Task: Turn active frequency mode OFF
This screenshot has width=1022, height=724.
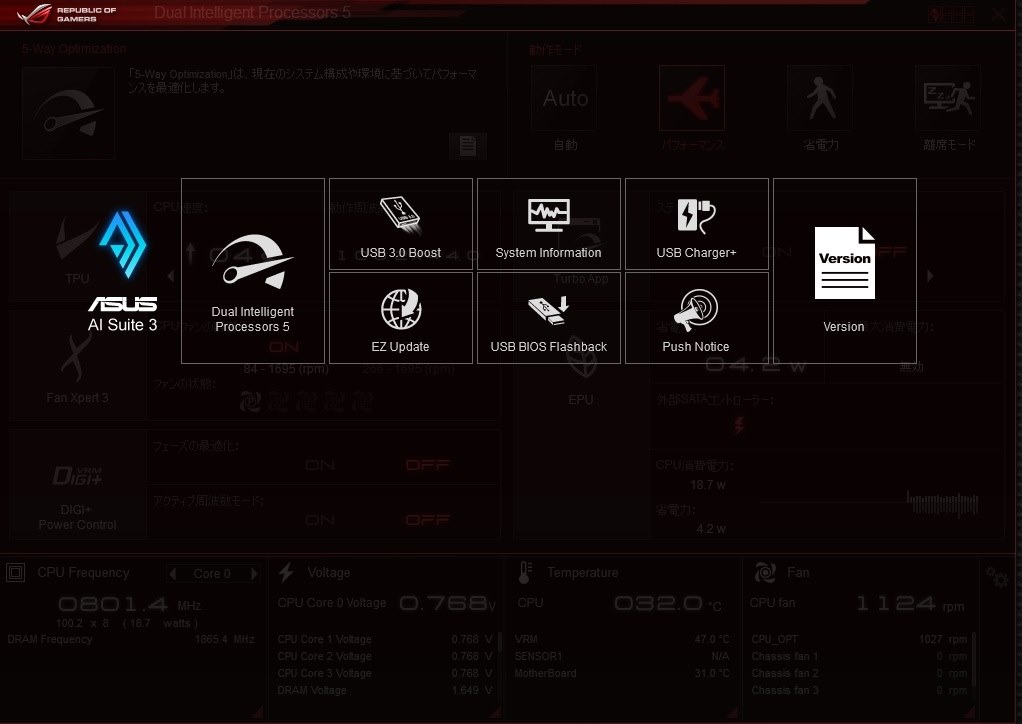Action: click(x=428, y=520)
